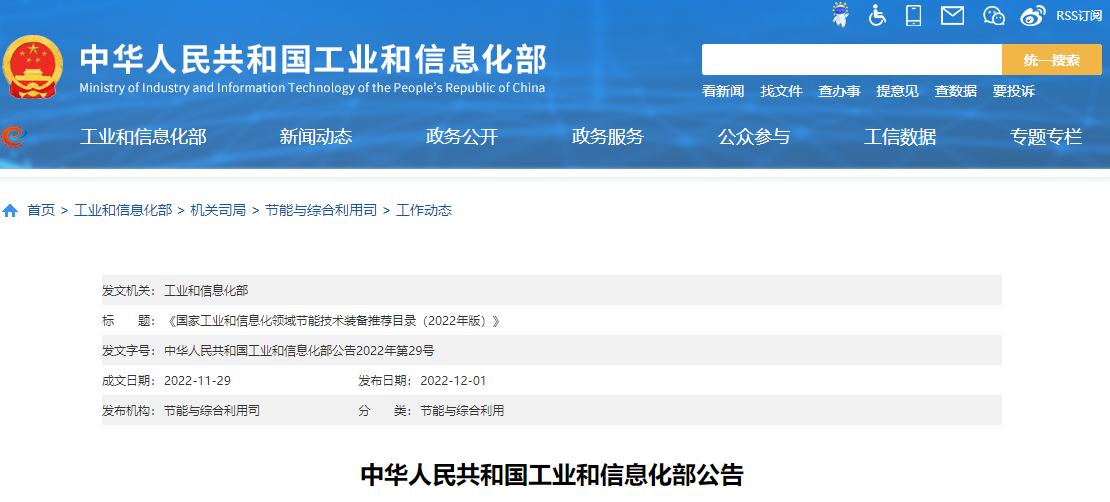The height and width of the screenshot is (502, 1110).
Task: Click the mobile phone version icon
Action: tap(913, 15)
